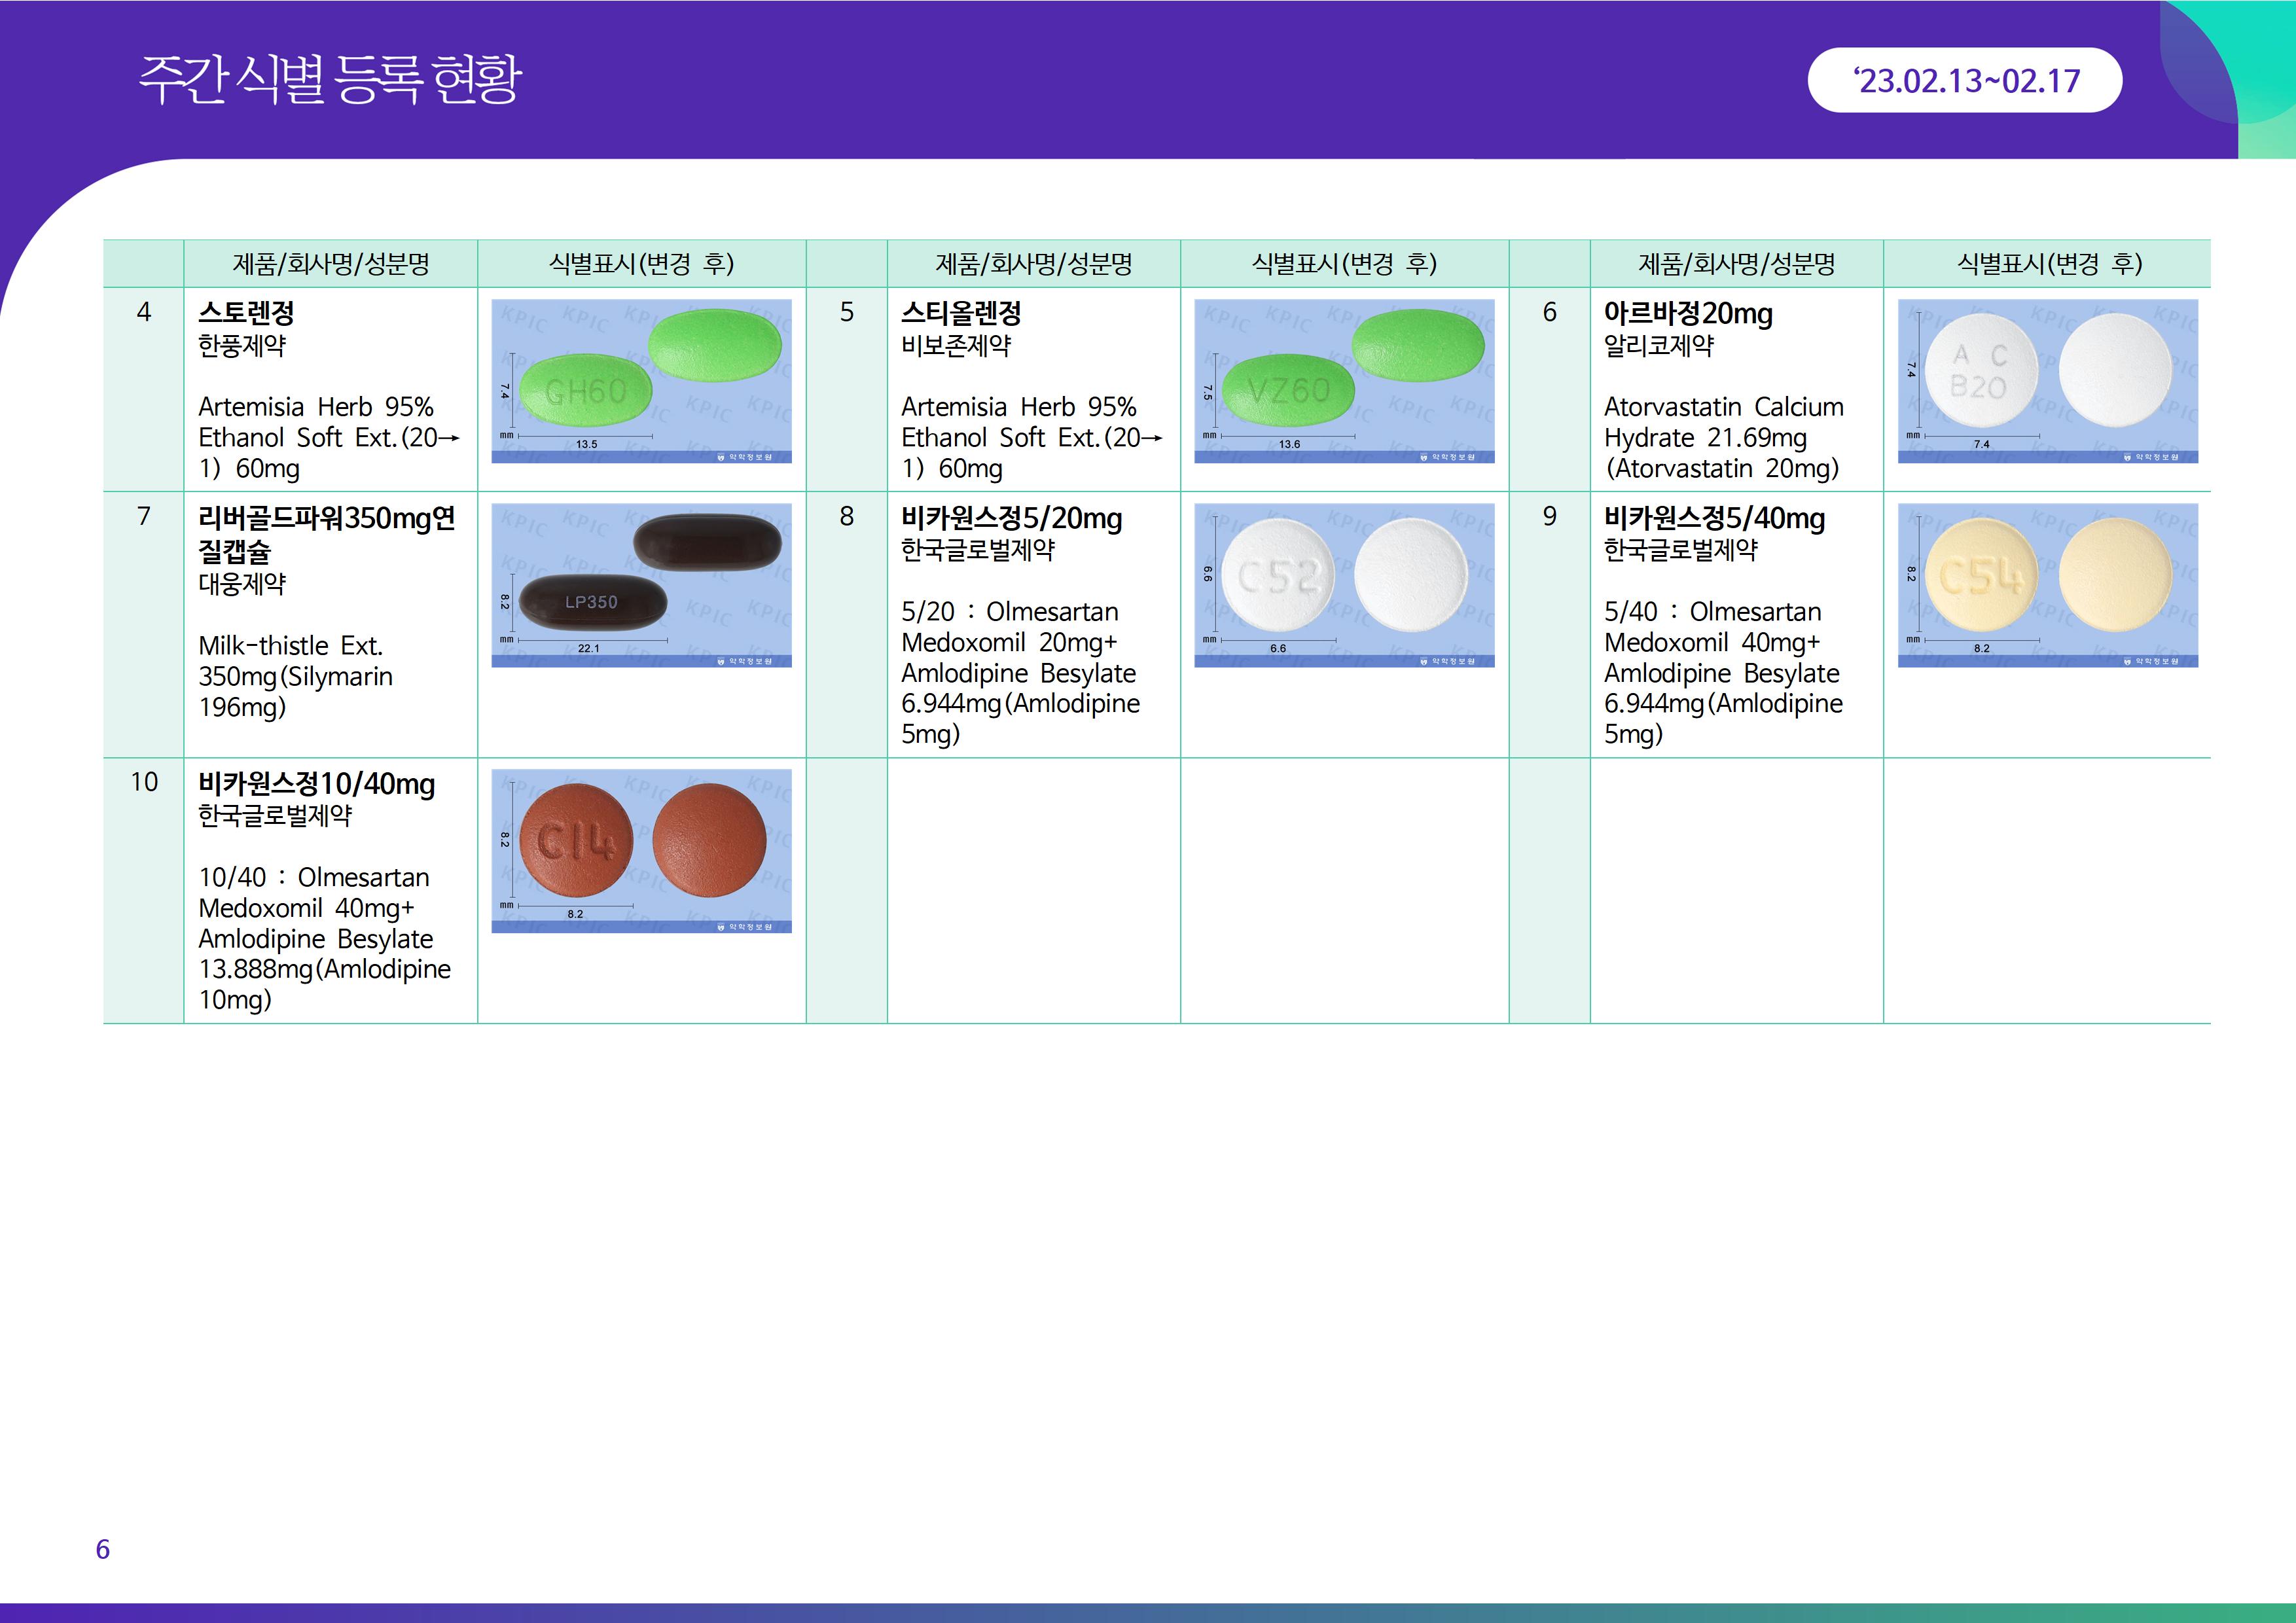Select the 비카원스정10/40mg product name
The height and width of the screenshot is (1623, 2296).
click(x=316, y=784)
